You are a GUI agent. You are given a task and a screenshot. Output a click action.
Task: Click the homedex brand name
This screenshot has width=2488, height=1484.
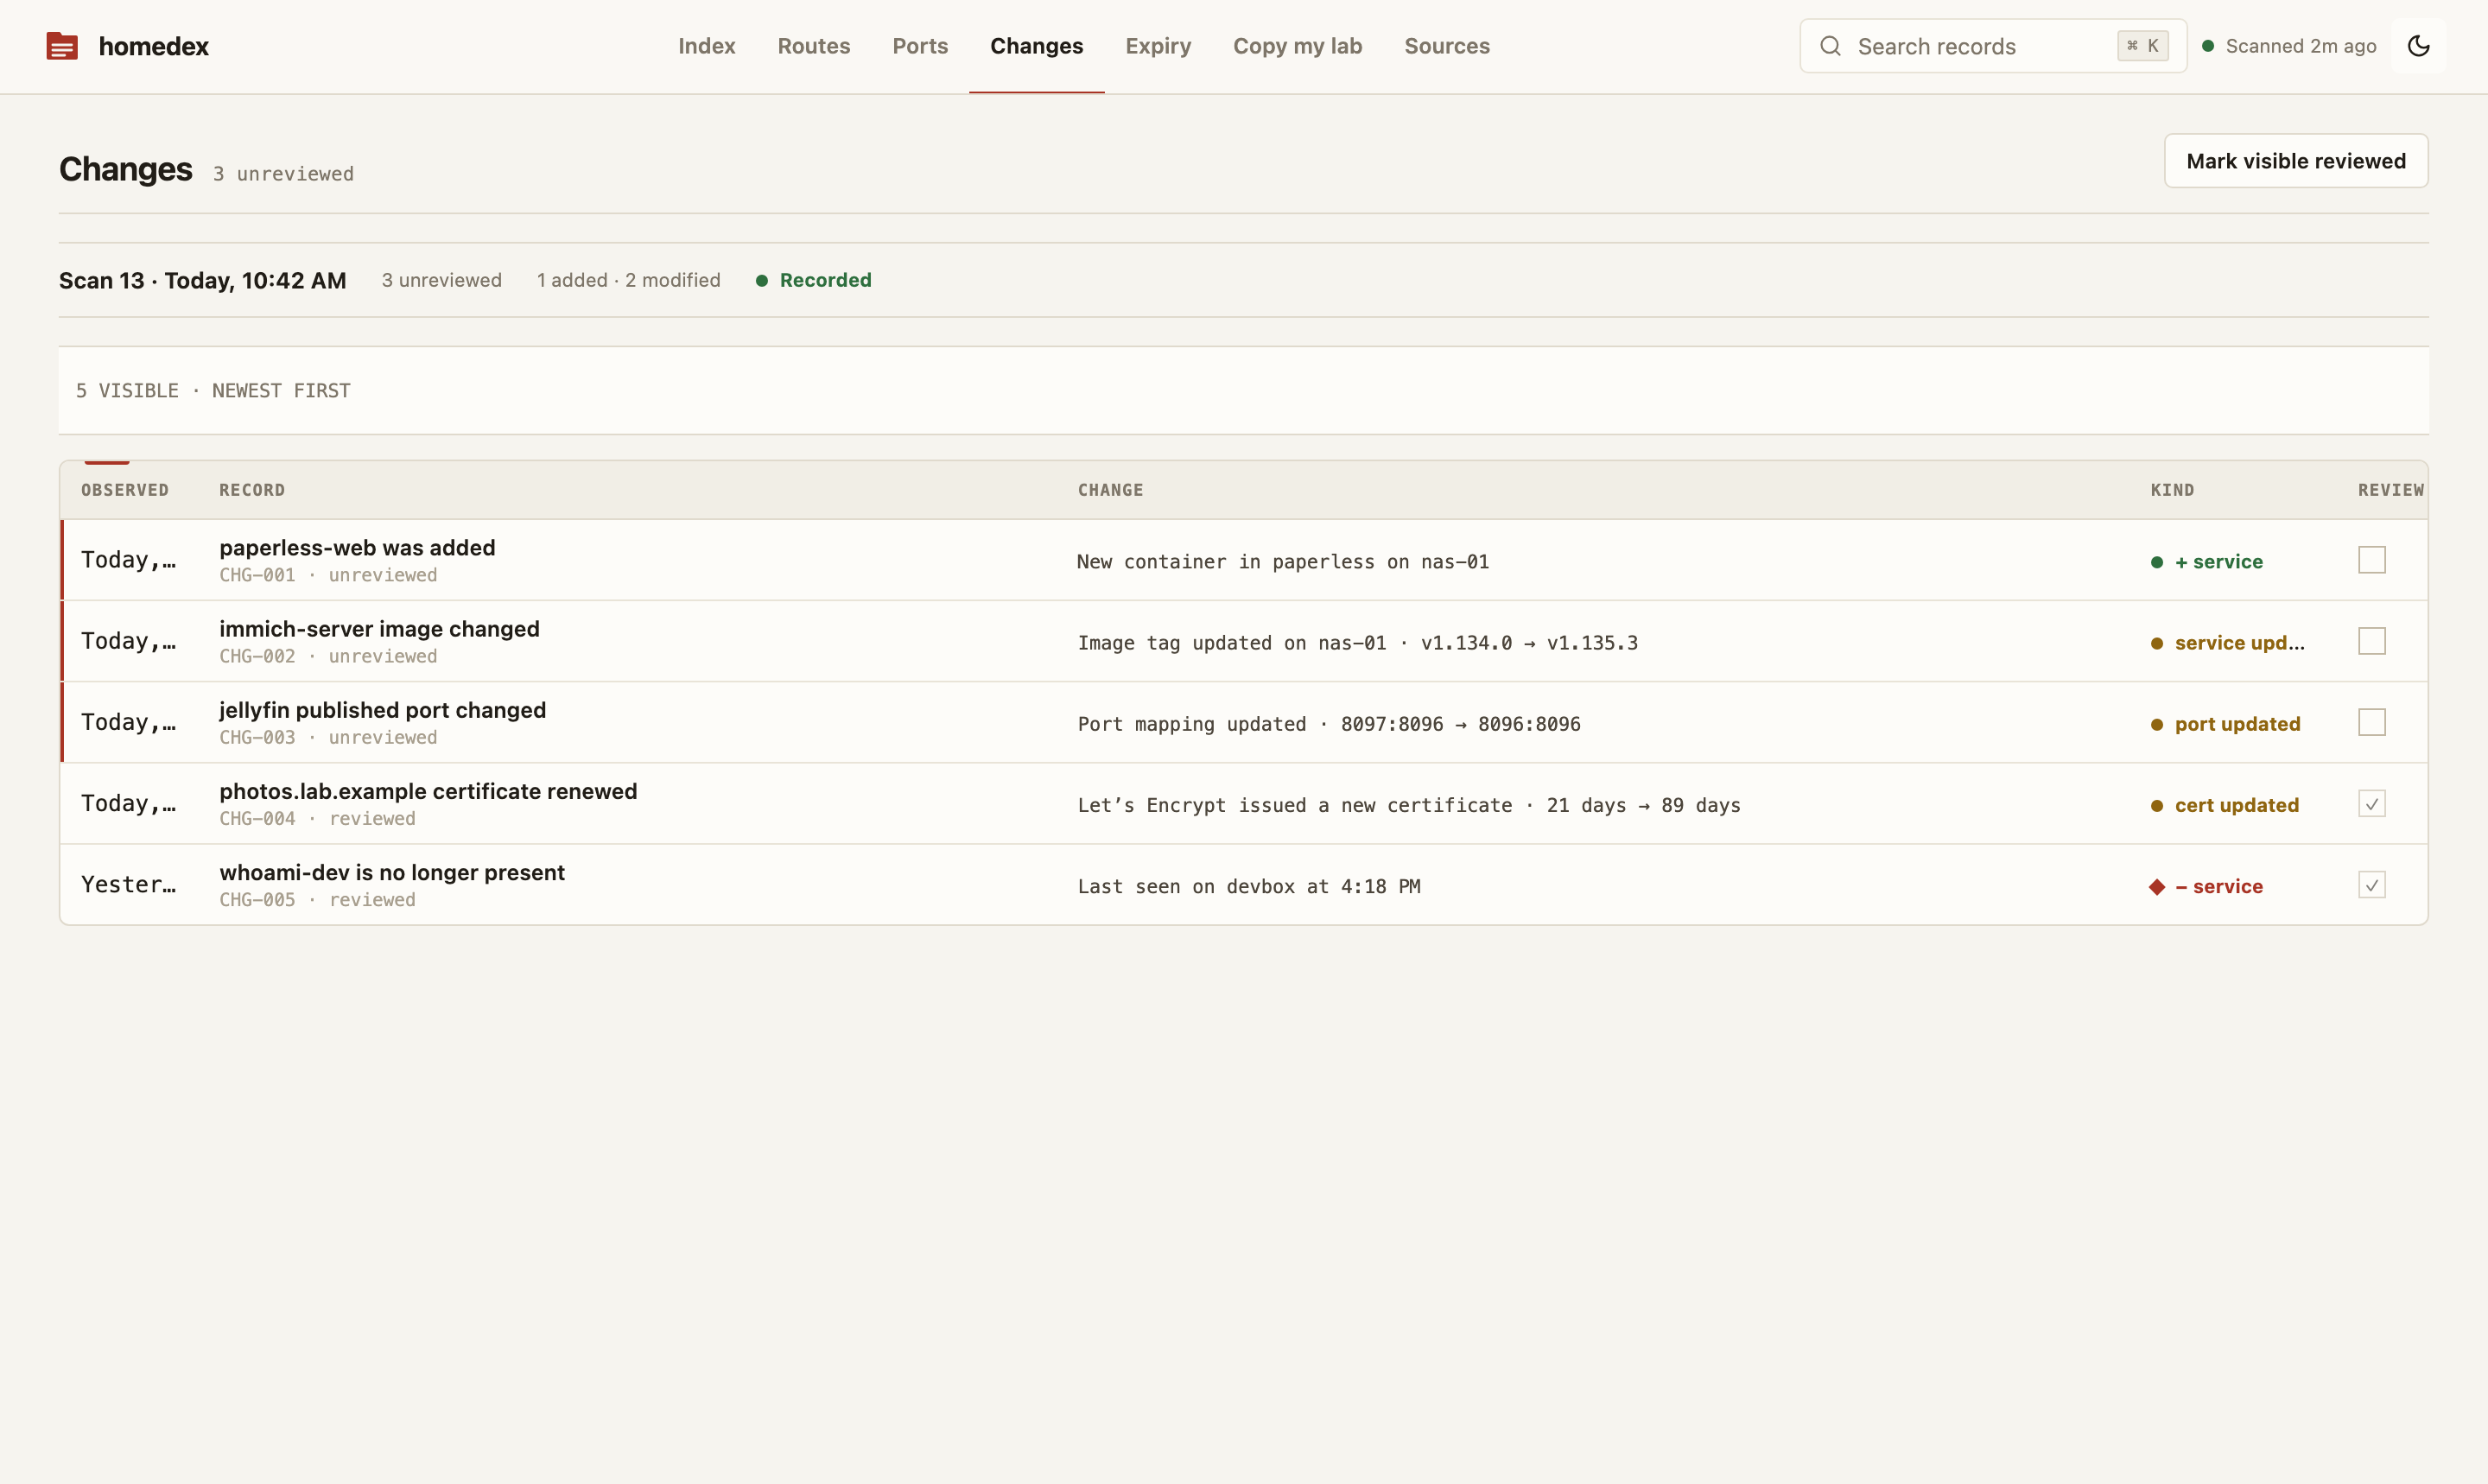coord(154,46)
